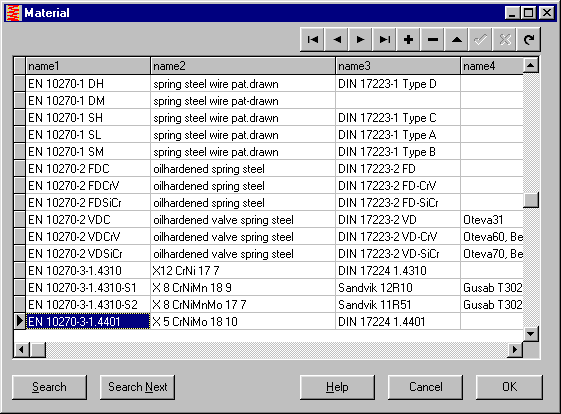Click the horizontal scrollbar right arrow
Viewport: 561px width, 414px height.
515,349
